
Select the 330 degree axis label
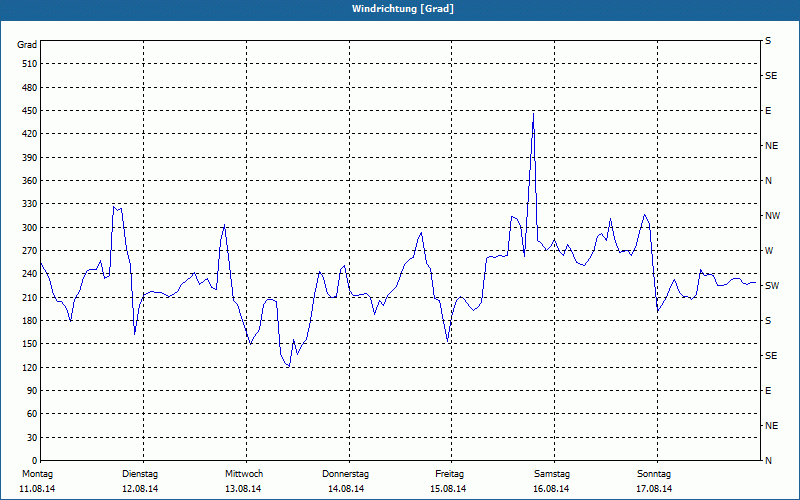pos(30,204)
